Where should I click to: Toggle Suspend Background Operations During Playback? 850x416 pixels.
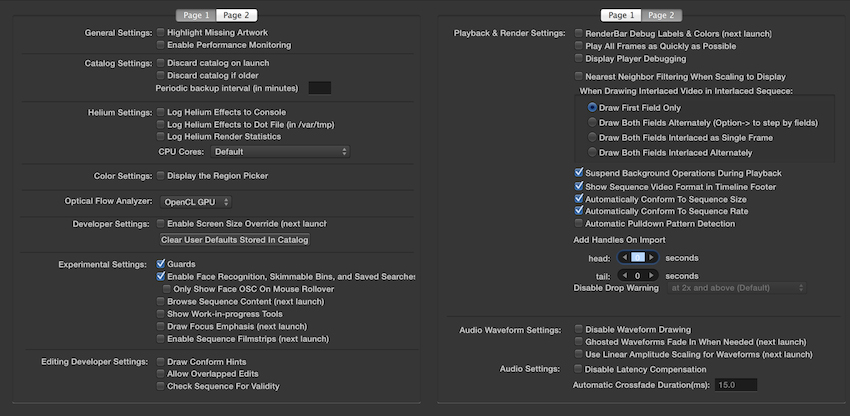point(579,173)
